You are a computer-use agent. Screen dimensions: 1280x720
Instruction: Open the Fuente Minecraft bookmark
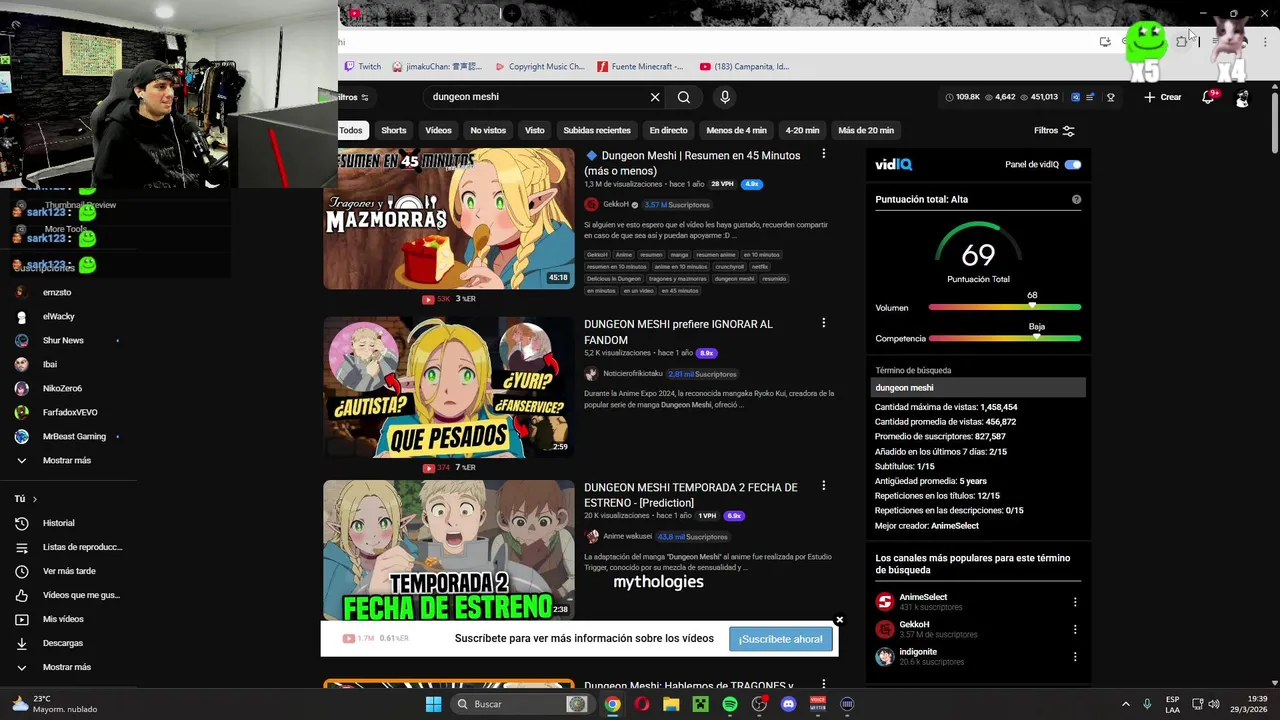640,67
